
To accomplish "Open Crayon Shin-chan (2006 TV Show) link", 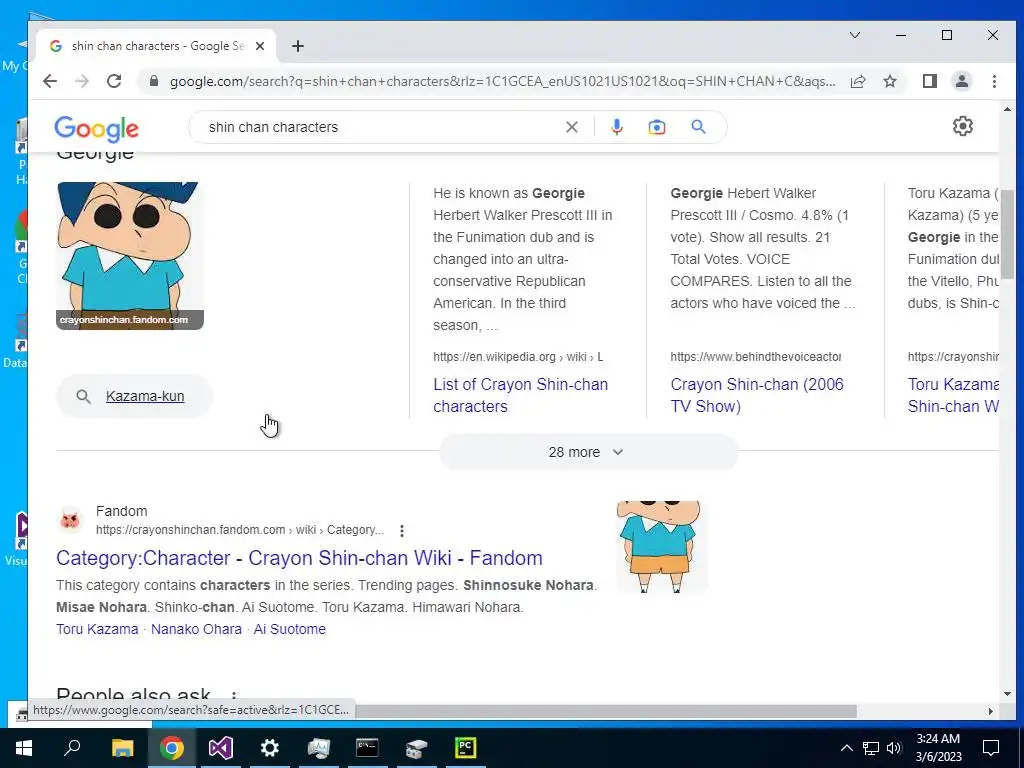I will (757, 395).
